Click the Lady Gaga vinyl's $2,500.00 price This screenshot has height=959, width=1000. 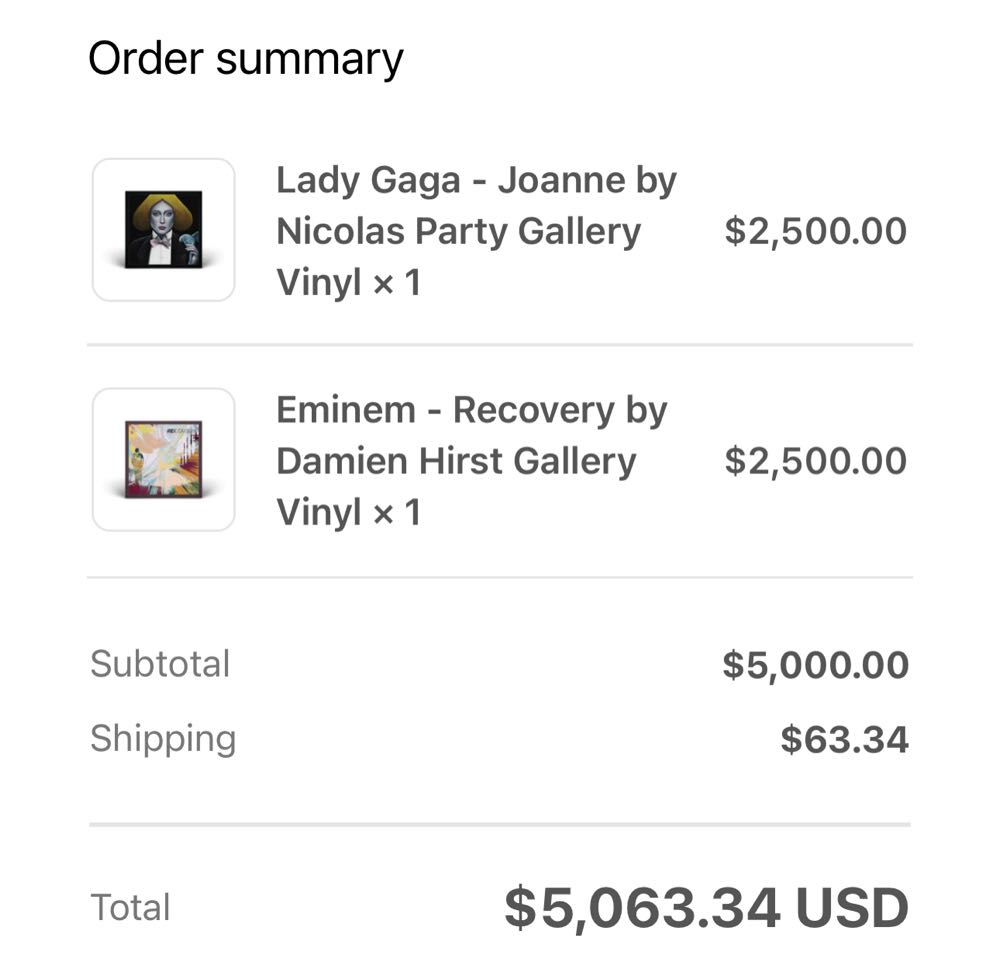(x=815, y=231)
